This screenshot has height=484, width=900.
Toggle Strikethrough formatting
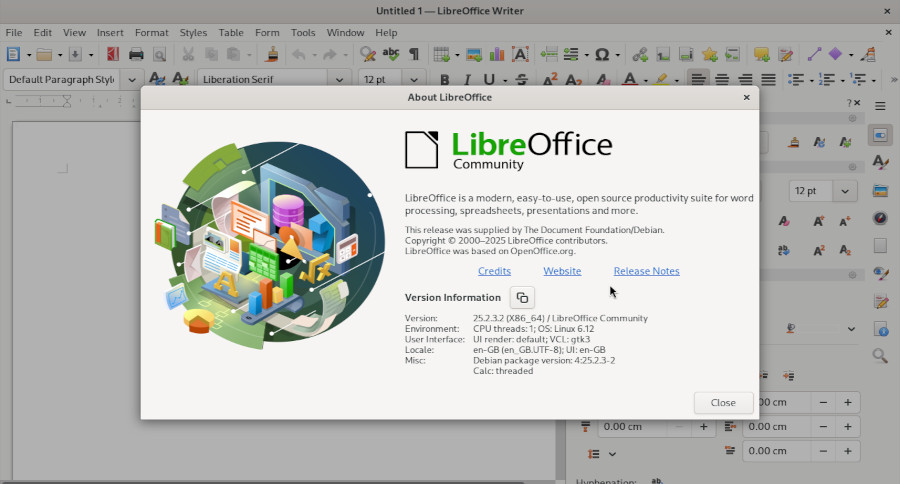(x=521, y=79)
